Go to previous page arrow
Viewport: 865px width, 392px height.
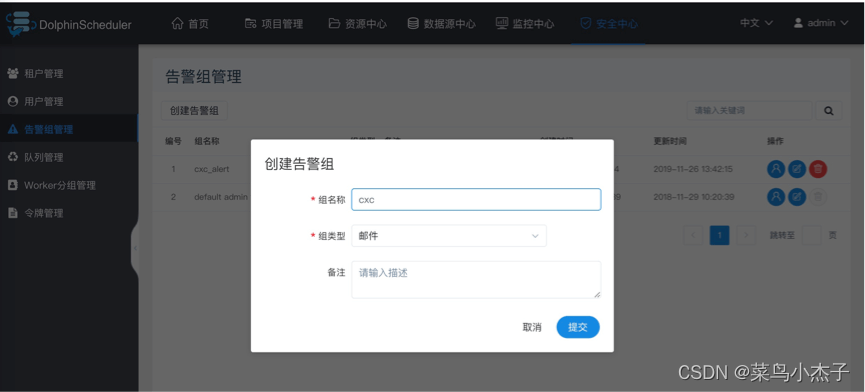coord(693,235)
